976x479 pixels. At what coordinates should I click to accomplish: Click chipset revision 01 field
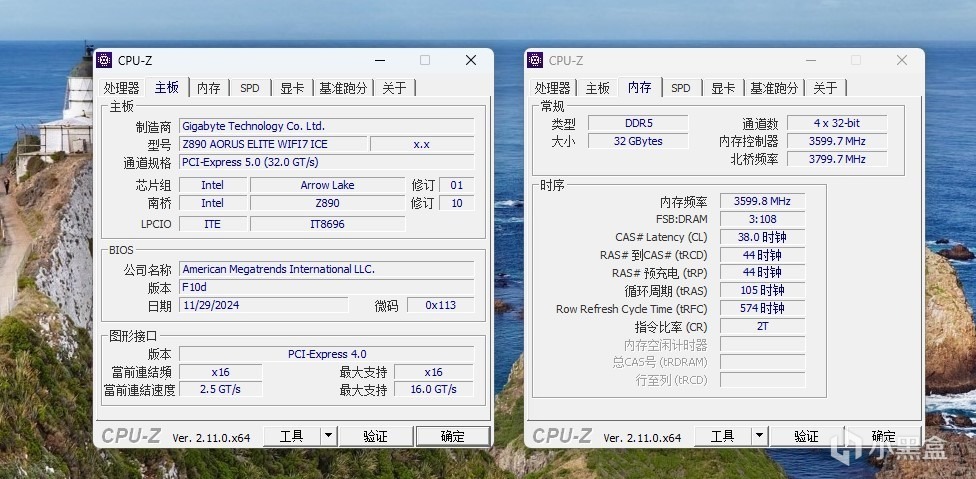point(457,185)
